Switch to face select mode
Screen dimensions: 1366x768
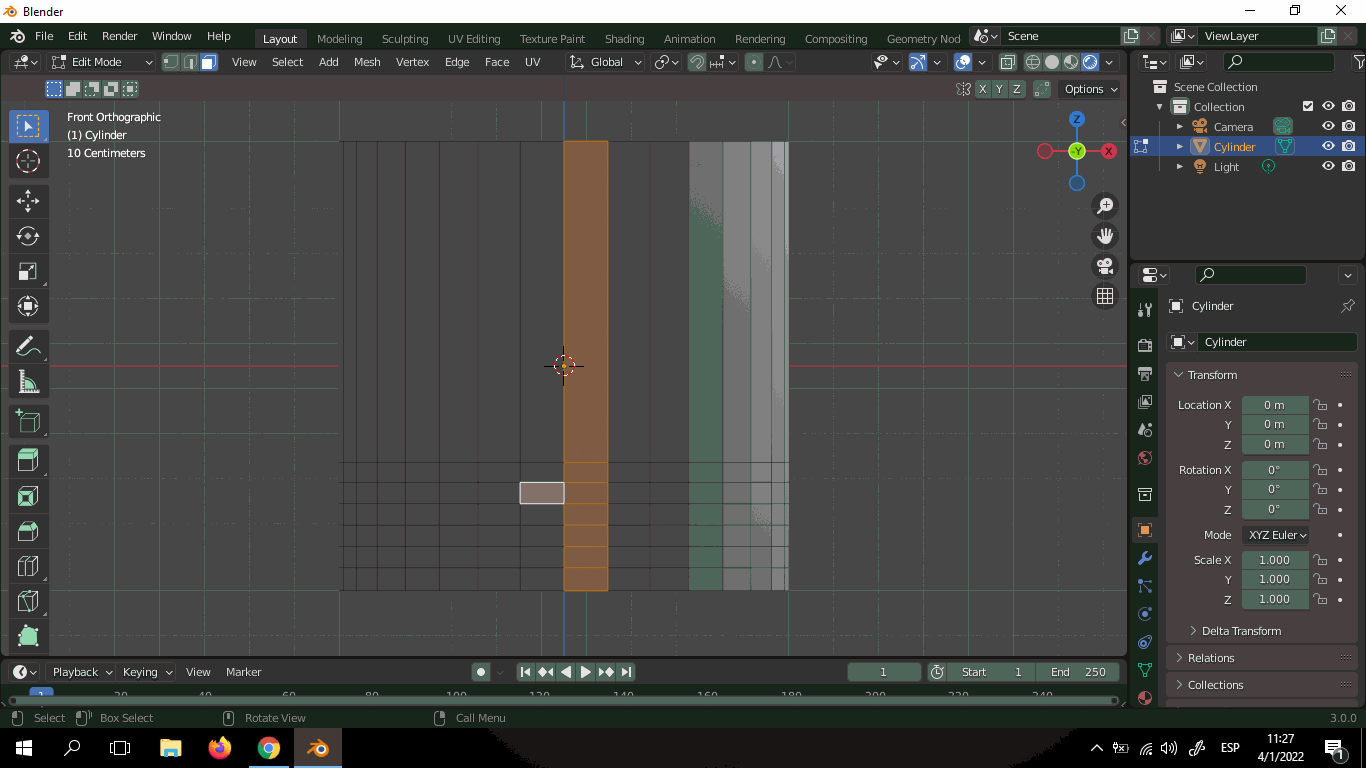(x=208, y=62)
